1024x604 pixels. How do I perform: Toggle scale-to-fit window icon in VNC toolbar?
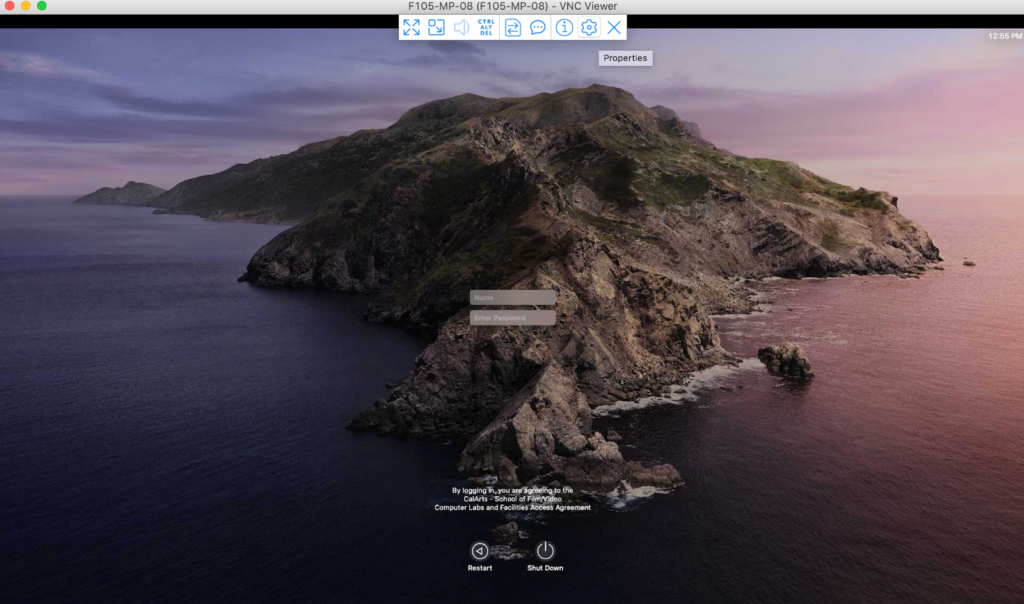(436, 27)
